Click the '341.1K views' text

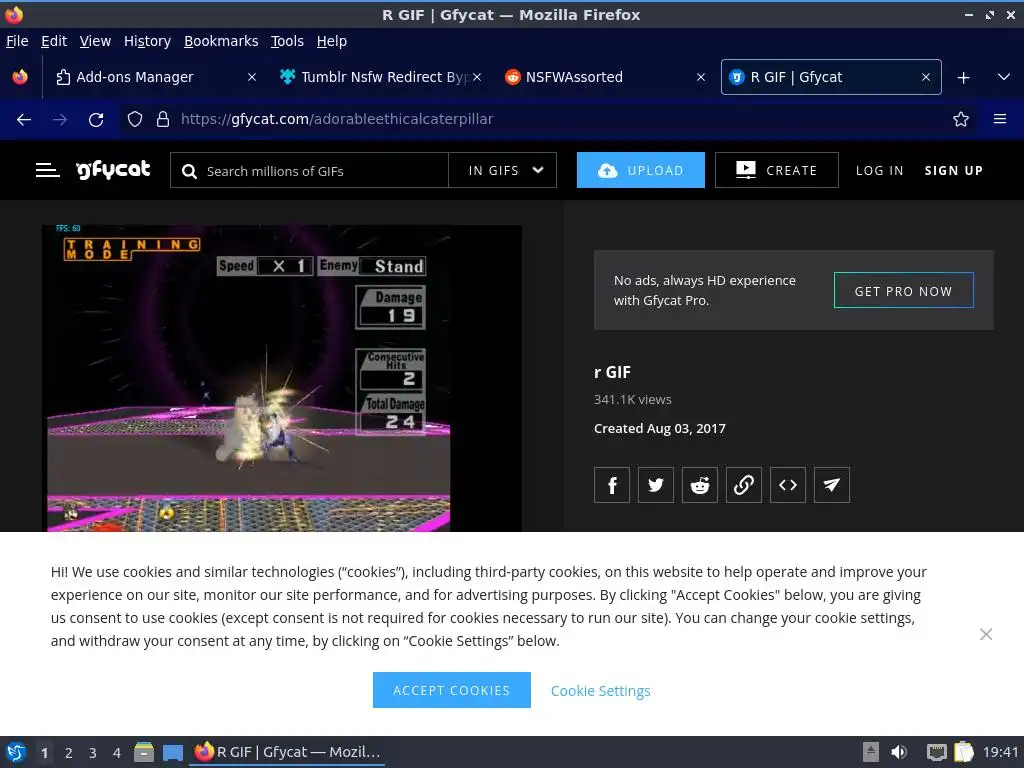coord(633,400)
